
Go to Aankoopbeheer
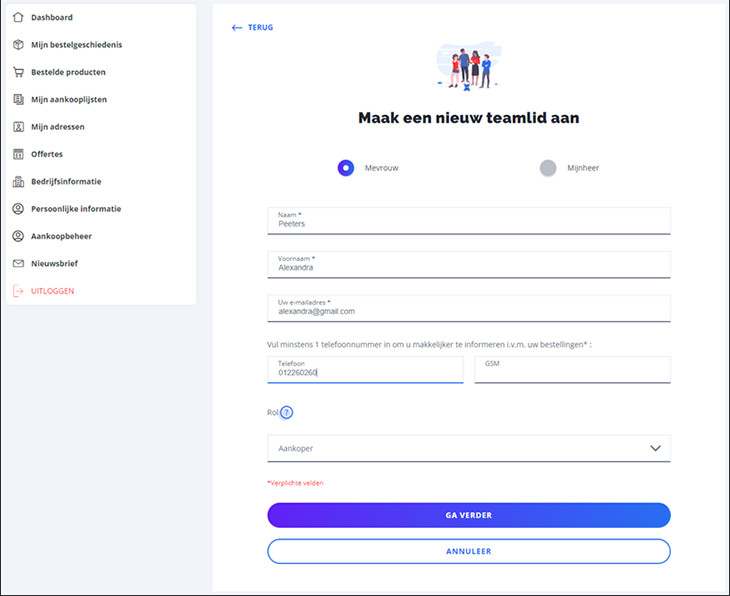tap(61, 236)
